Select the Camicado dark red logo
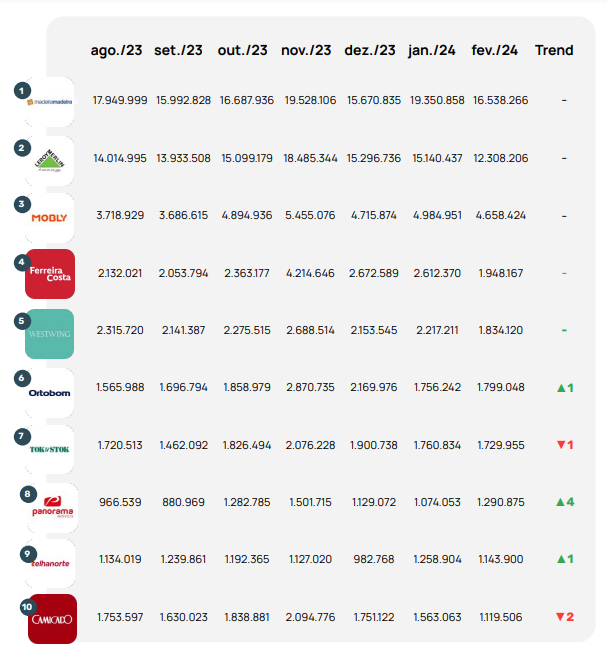Screen dimensions: 607x662 coord(50,619)
